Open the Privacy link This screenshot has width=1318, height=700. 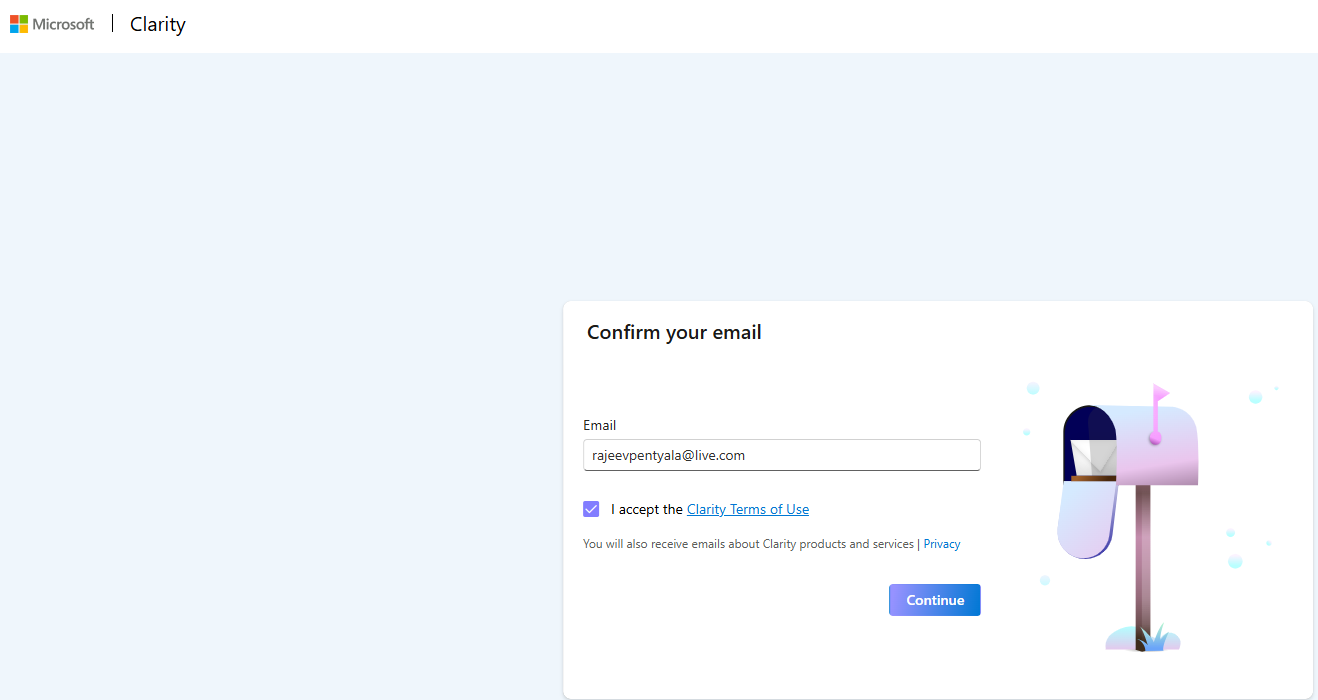pyautogui.click(x=942, y=544)
